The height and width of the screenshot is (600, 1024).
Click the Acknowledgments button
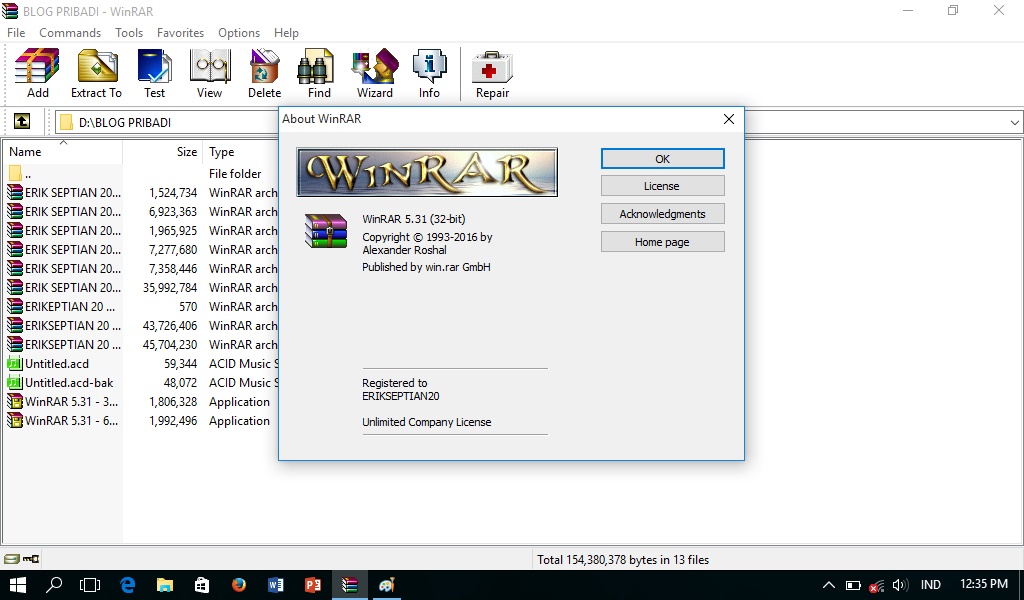pos(662,213)
